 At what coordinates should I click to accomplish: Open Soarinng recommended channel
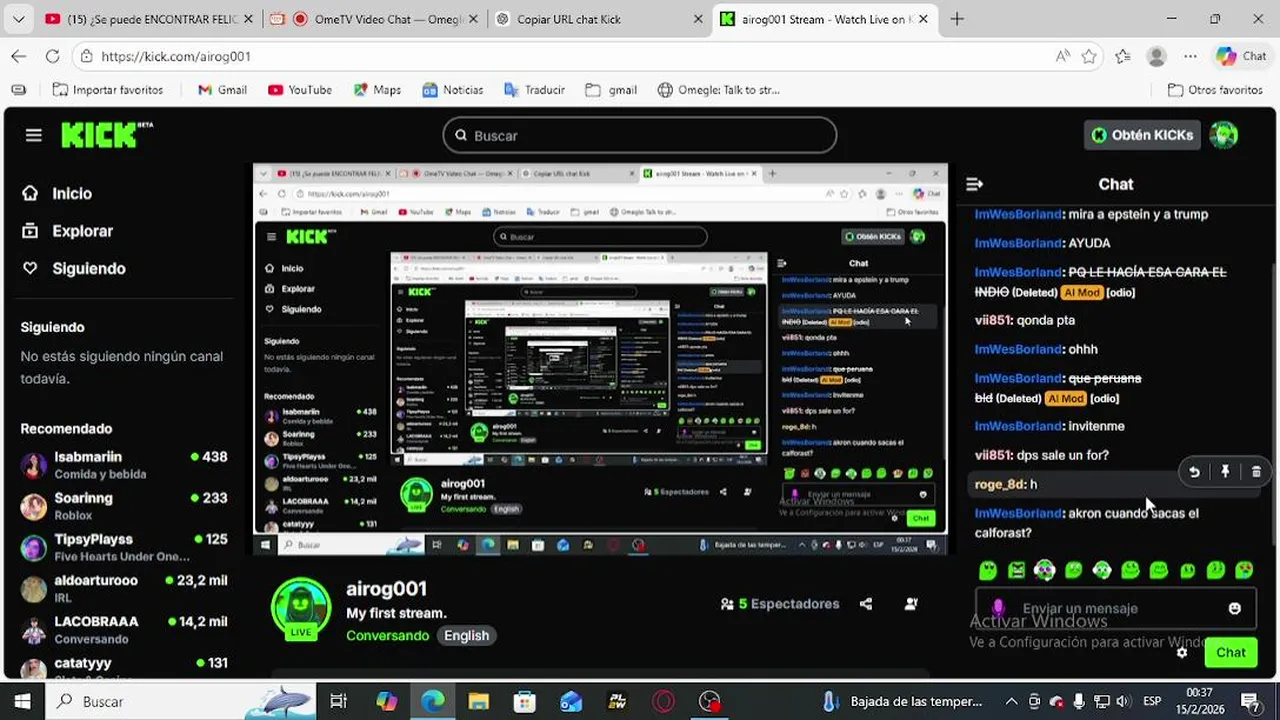[123, 506]
